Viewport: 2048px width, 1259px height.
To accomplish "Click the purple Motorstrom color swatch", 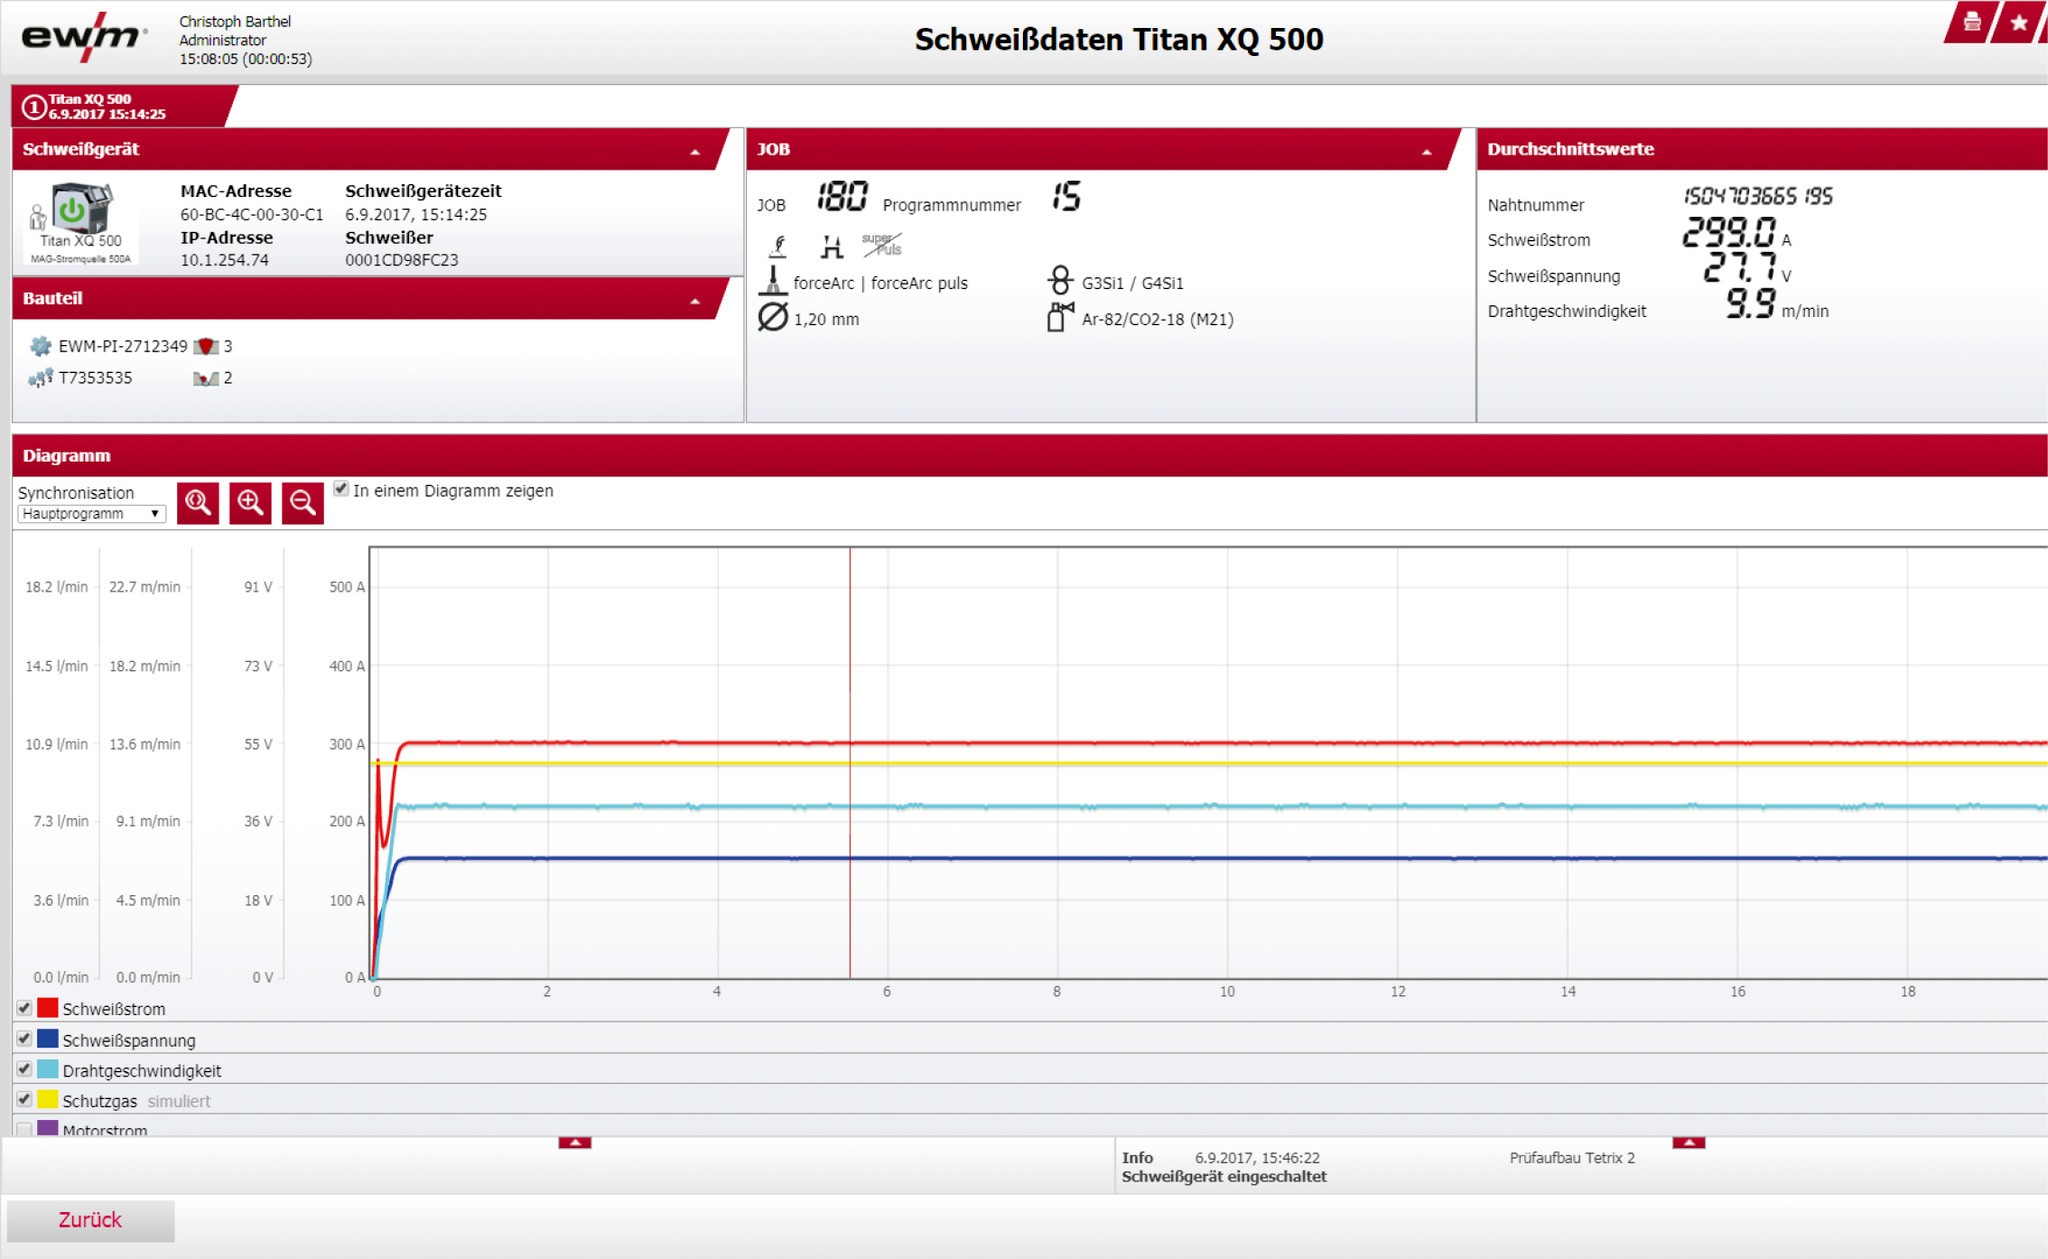I will click(x=47, y=1128).
